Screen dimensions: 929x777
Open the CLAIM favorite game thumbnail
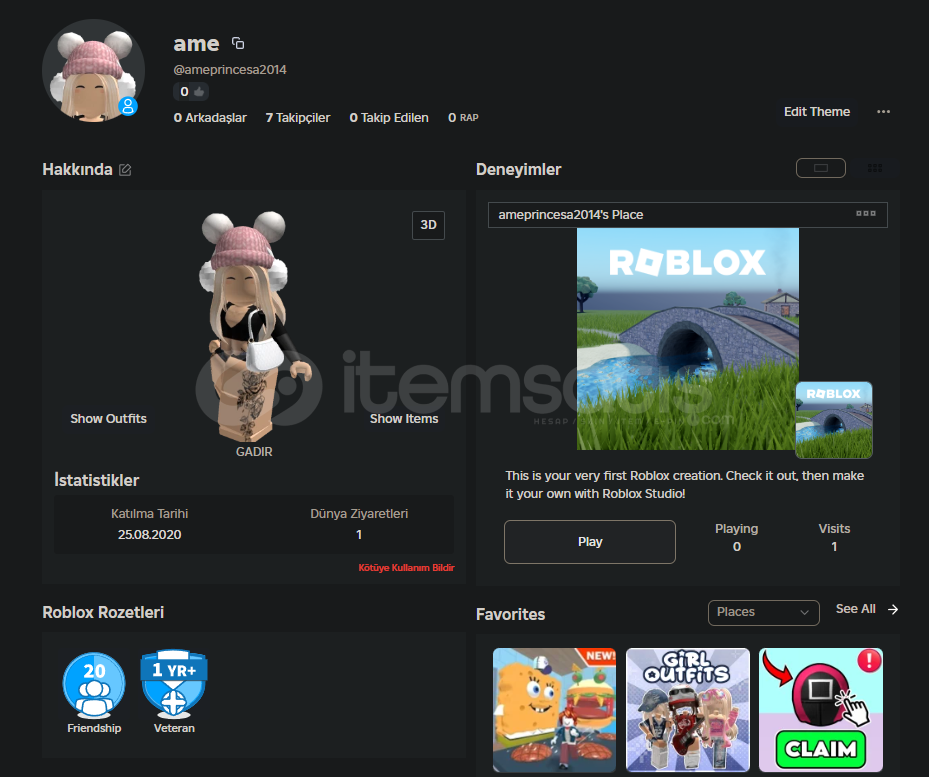[821, 710]
